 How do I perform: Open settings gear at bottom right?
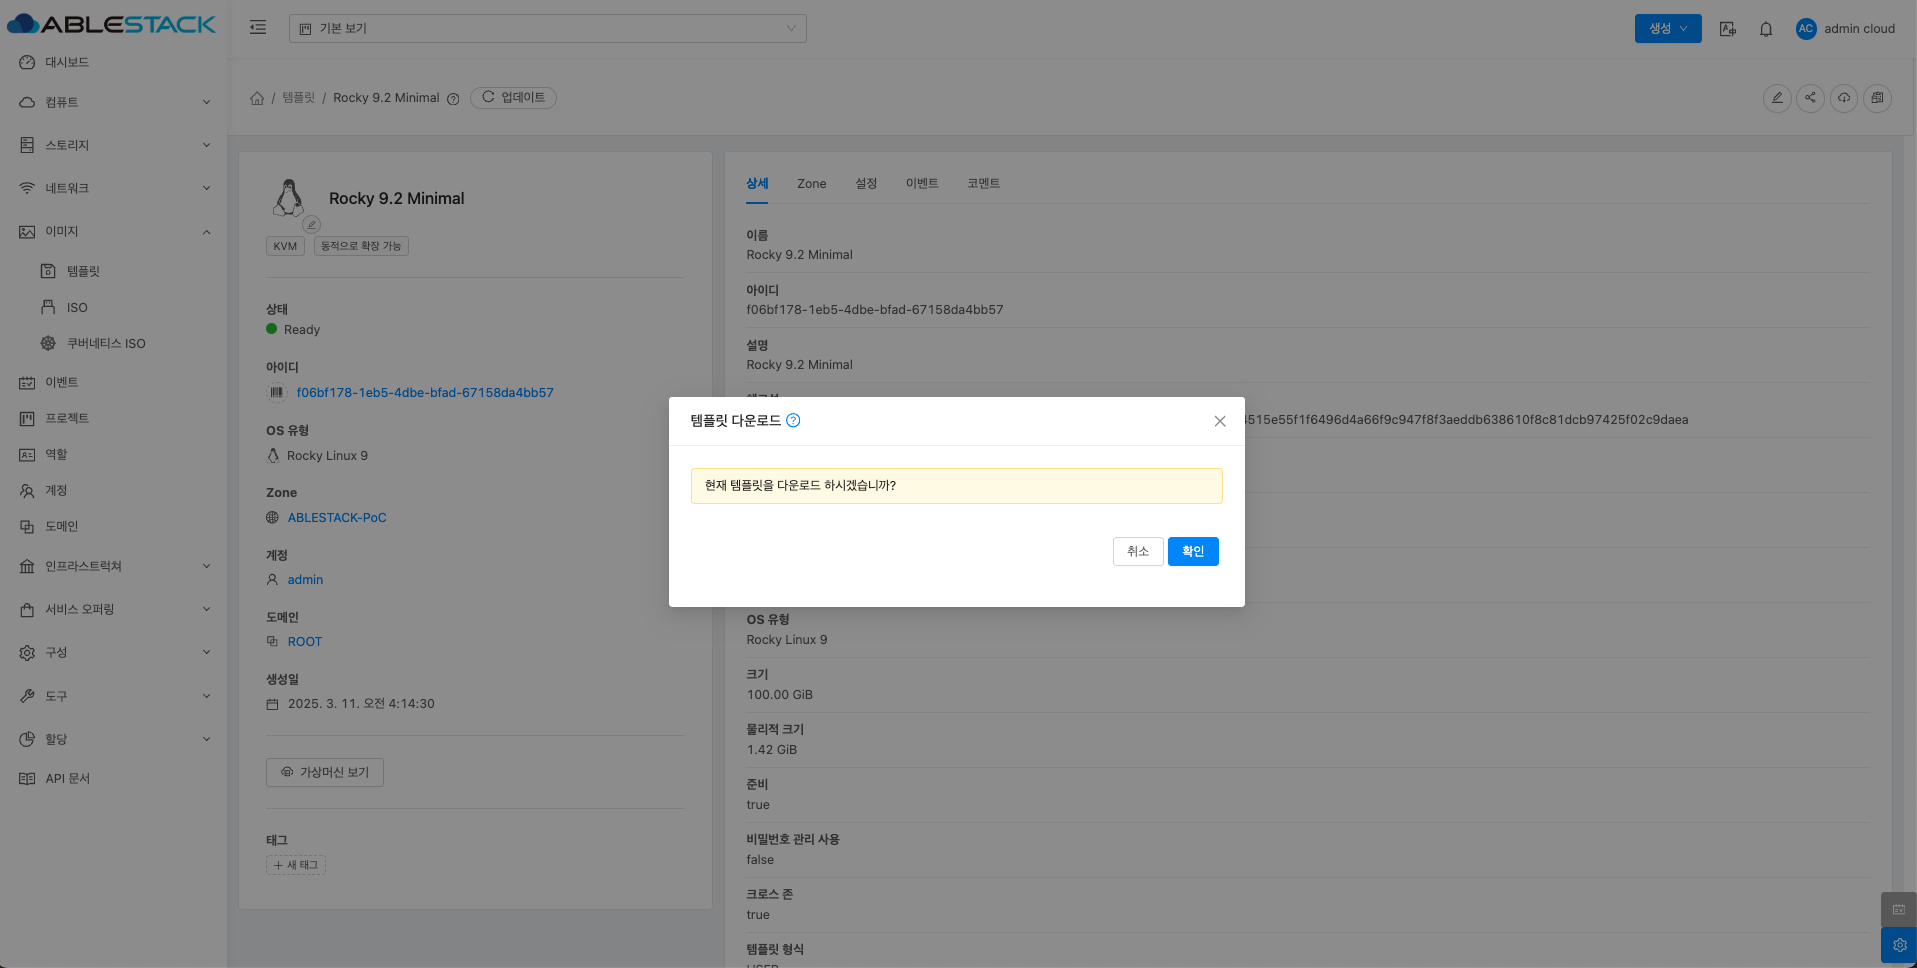click(x=1898, y=945)
